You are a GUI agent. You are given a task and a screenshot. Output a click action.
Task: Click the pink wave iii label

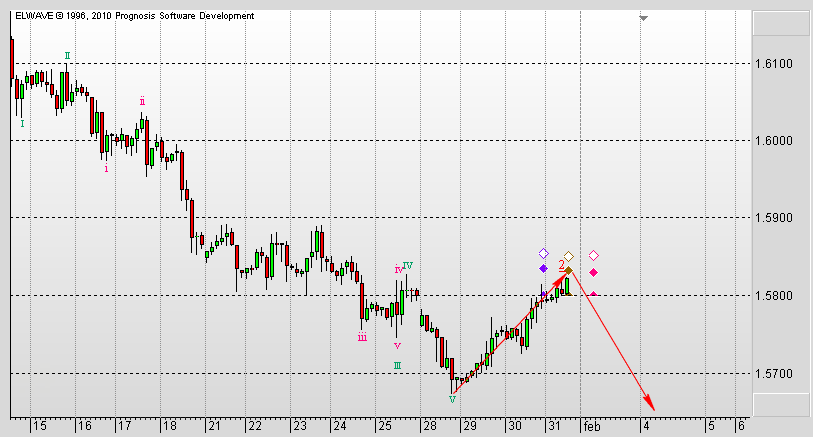click(362, 337)
